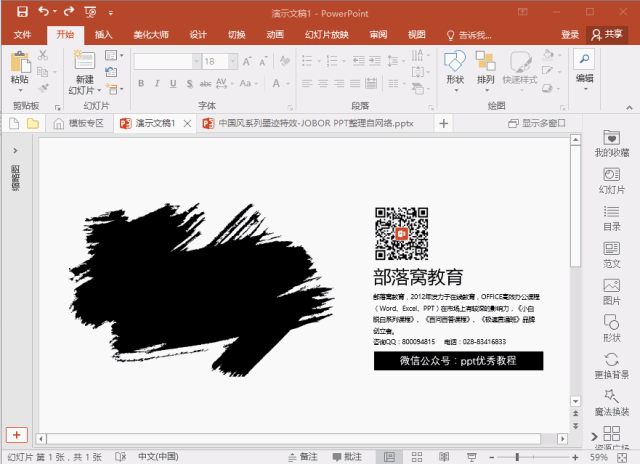Open the 形状 shapes gallery in ribbon

click(x=455, y=69)
